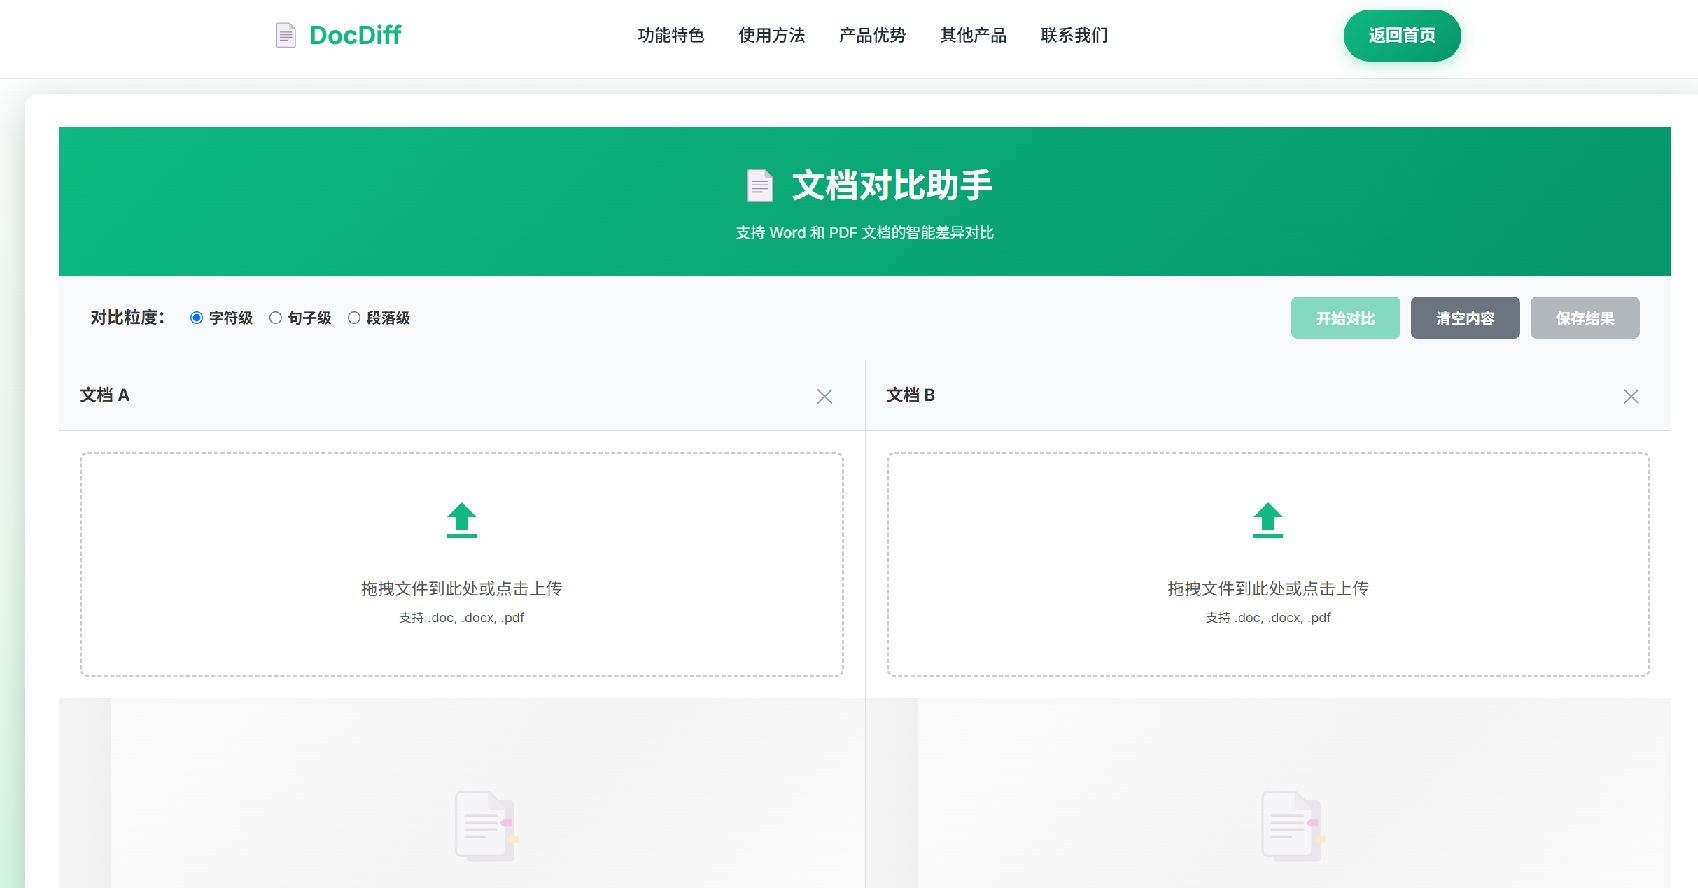Click the 文档 A panel title

click(x=105, y=395)
